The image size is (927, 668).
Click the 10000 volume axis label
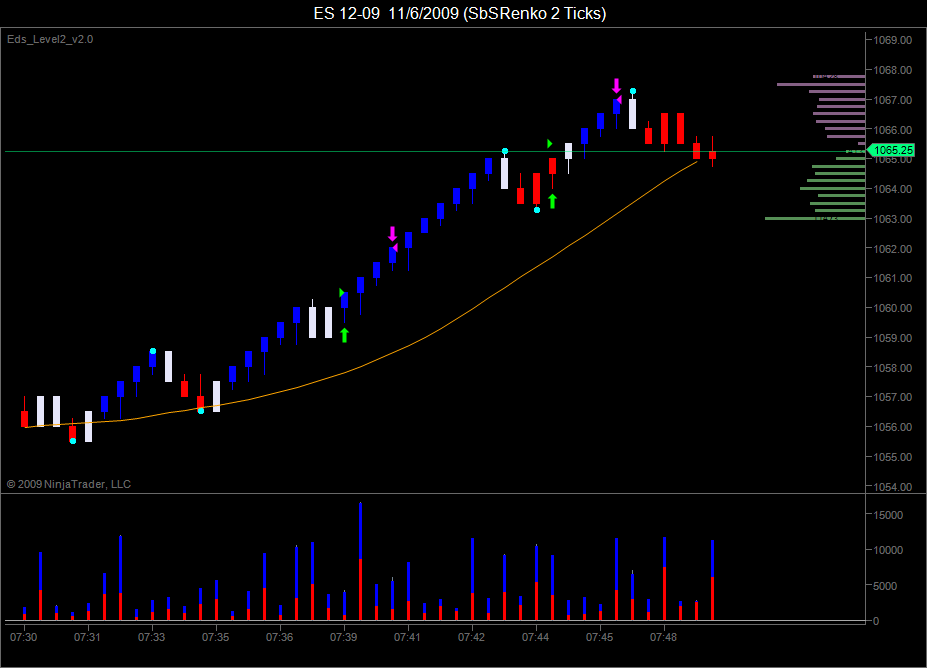[889, 550]
